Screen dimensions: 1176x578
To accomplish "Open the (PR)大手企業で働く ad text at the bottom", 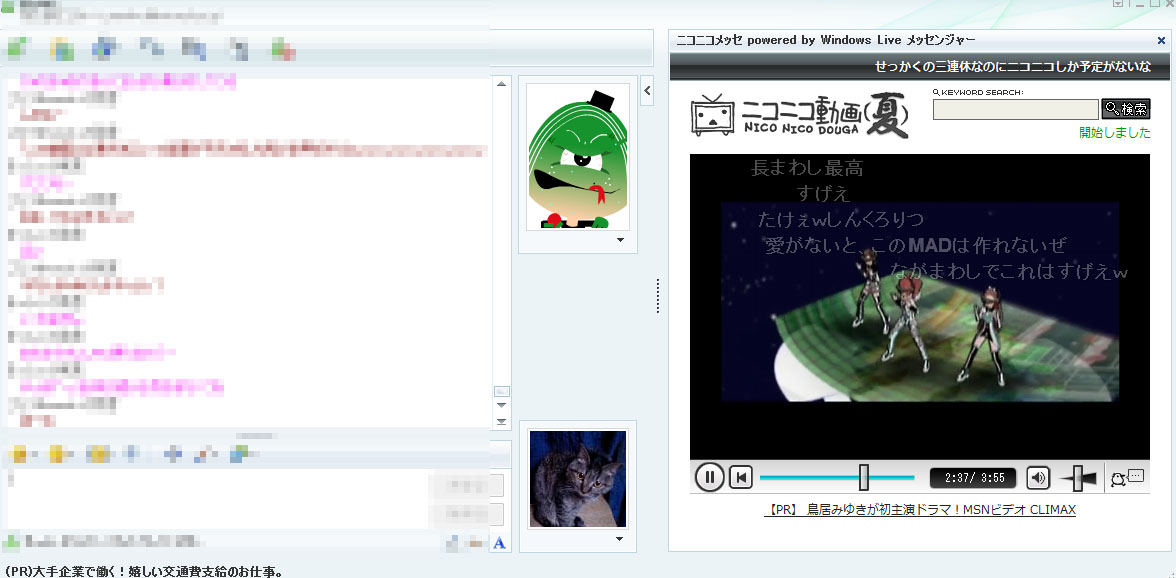I will click(144, 571).
